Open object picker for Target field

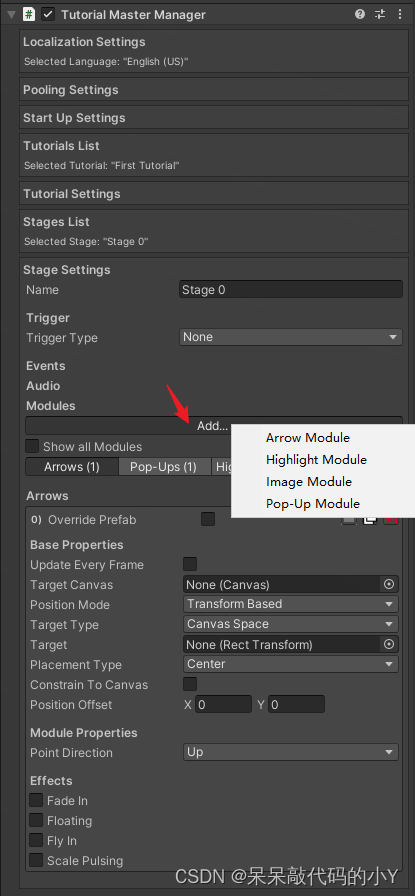click(x=389, y=644)
